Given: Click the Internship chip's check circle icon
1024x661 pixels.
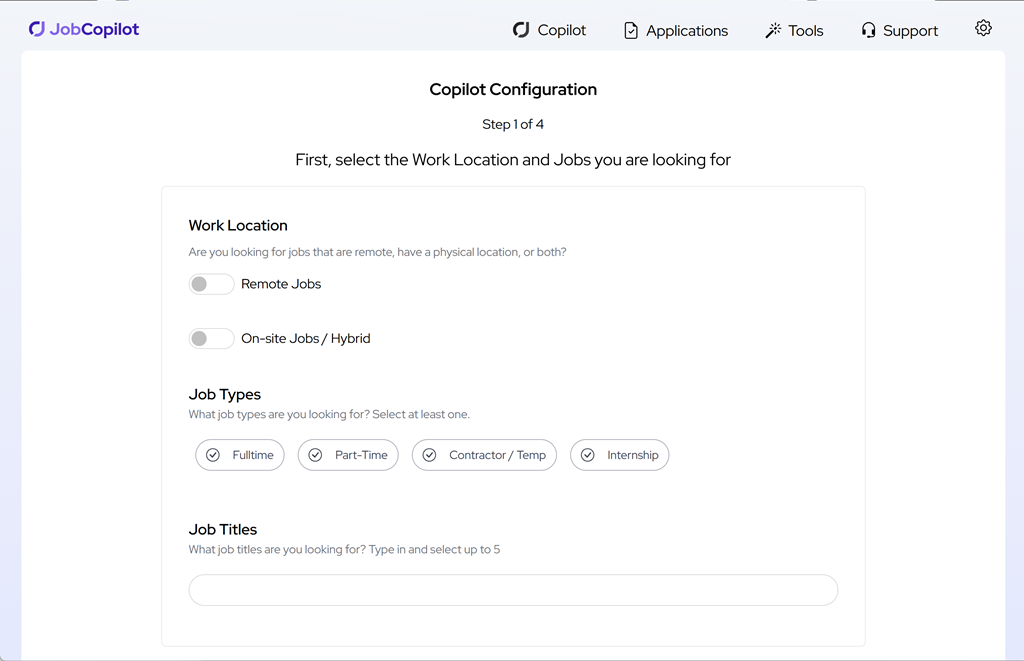Looking at the screenshot, I should (588, 455).
